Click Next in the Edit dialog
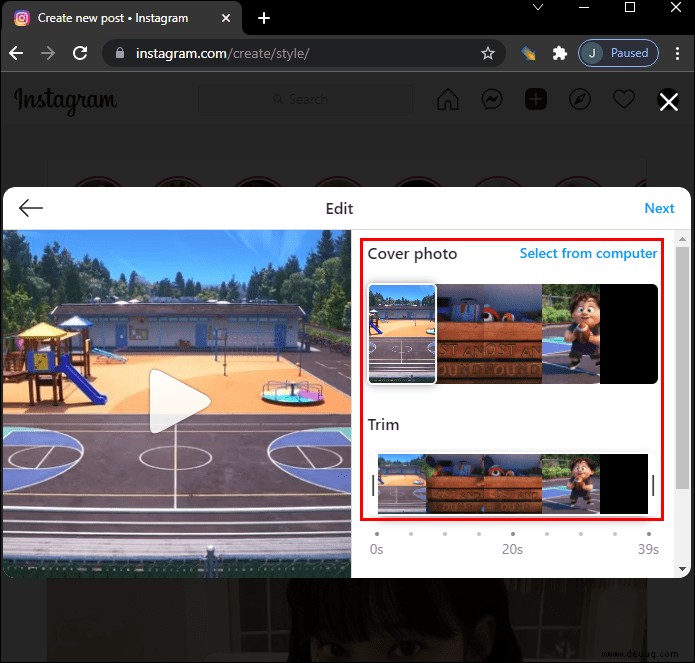 659,208
